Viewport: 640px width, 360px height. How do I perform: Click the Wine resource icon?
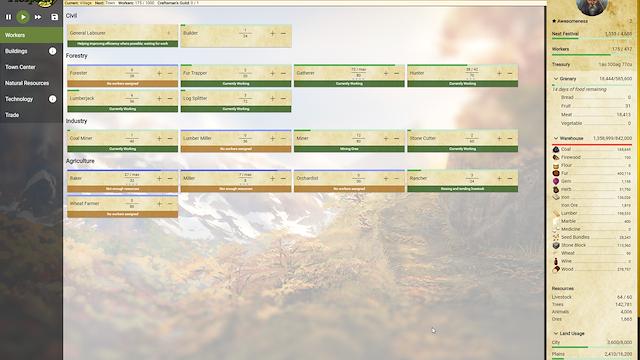coord(556,261)
